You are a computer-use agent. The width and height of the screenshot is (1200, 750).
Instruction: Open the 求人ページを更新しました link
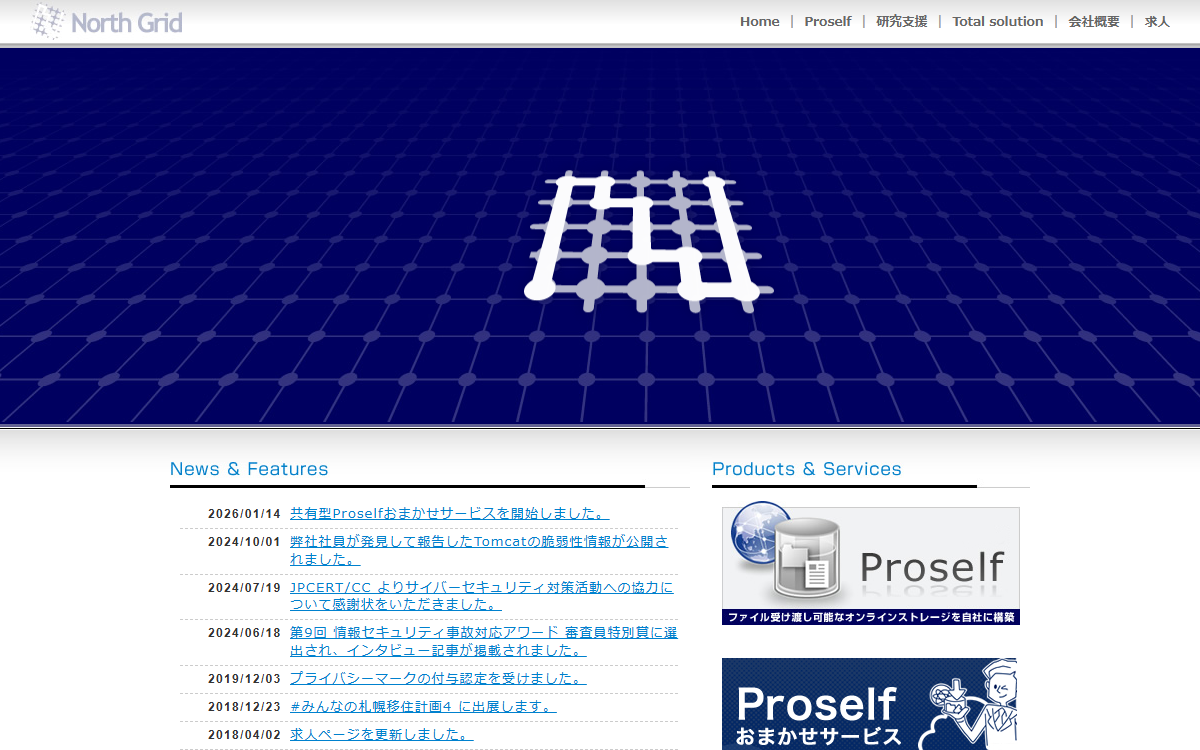pos(382,734)
